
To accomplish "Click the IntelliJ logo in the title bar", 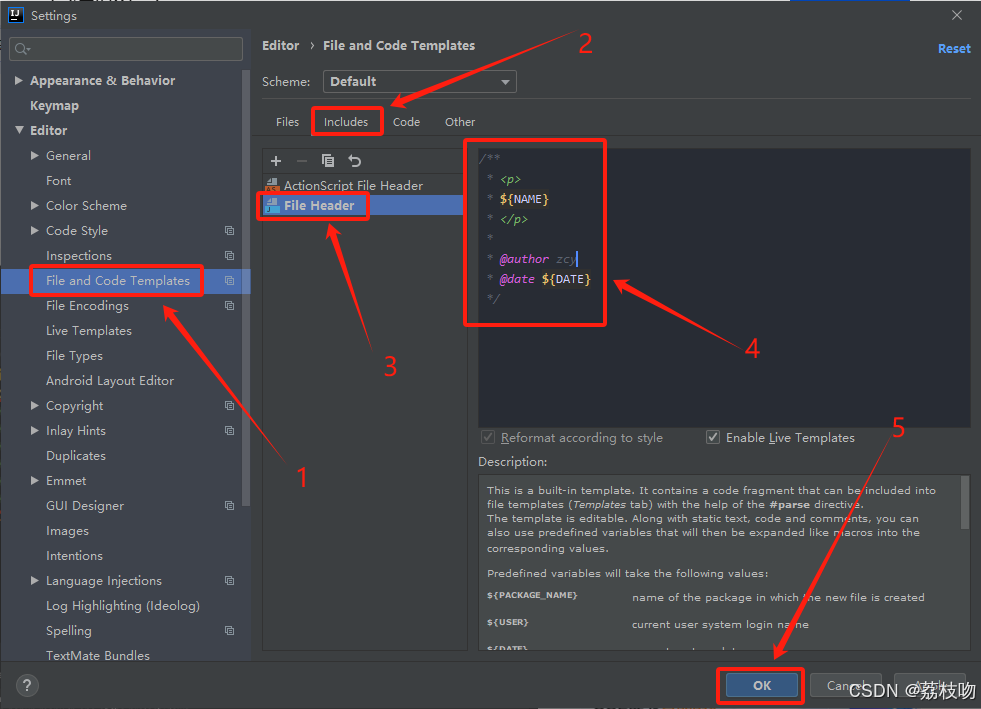I will (x=16, y=15).
